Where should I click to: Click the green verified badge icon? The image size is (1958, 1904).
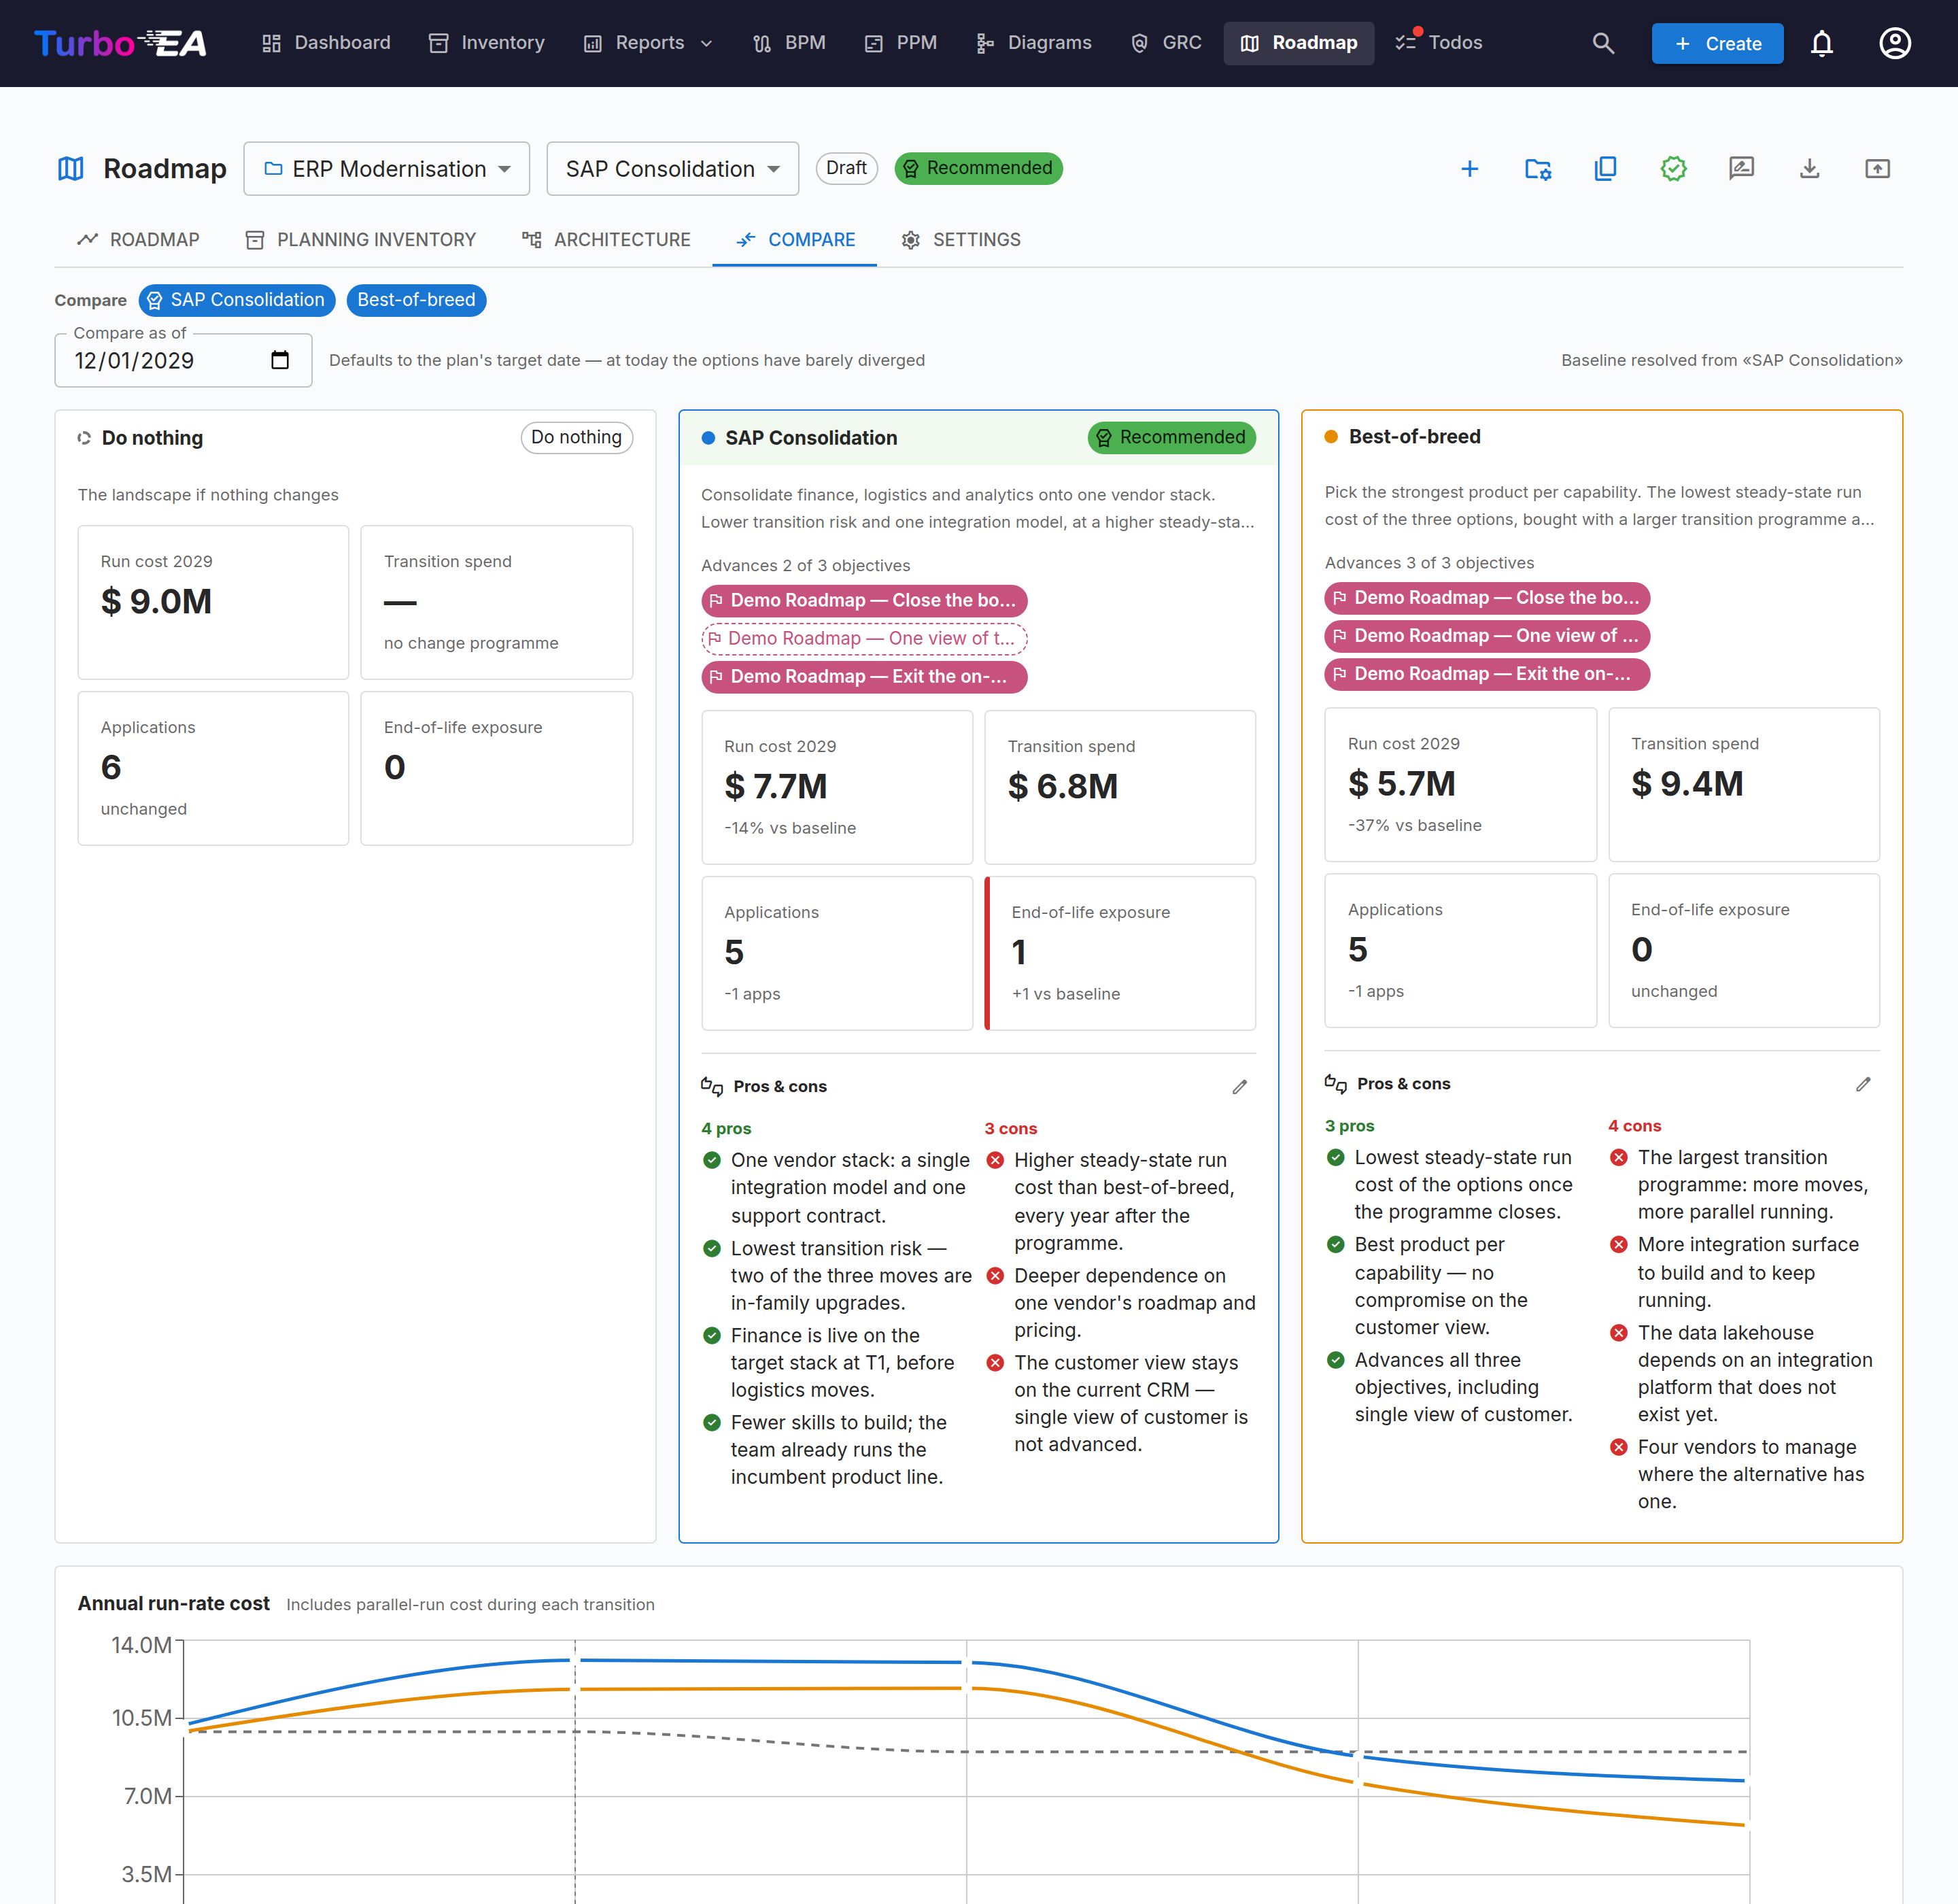[1674, 169]
